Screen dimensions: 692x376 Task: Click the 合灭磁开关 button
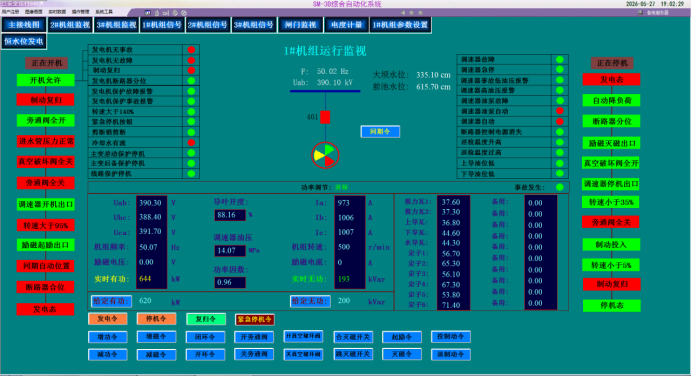[353, 337]
